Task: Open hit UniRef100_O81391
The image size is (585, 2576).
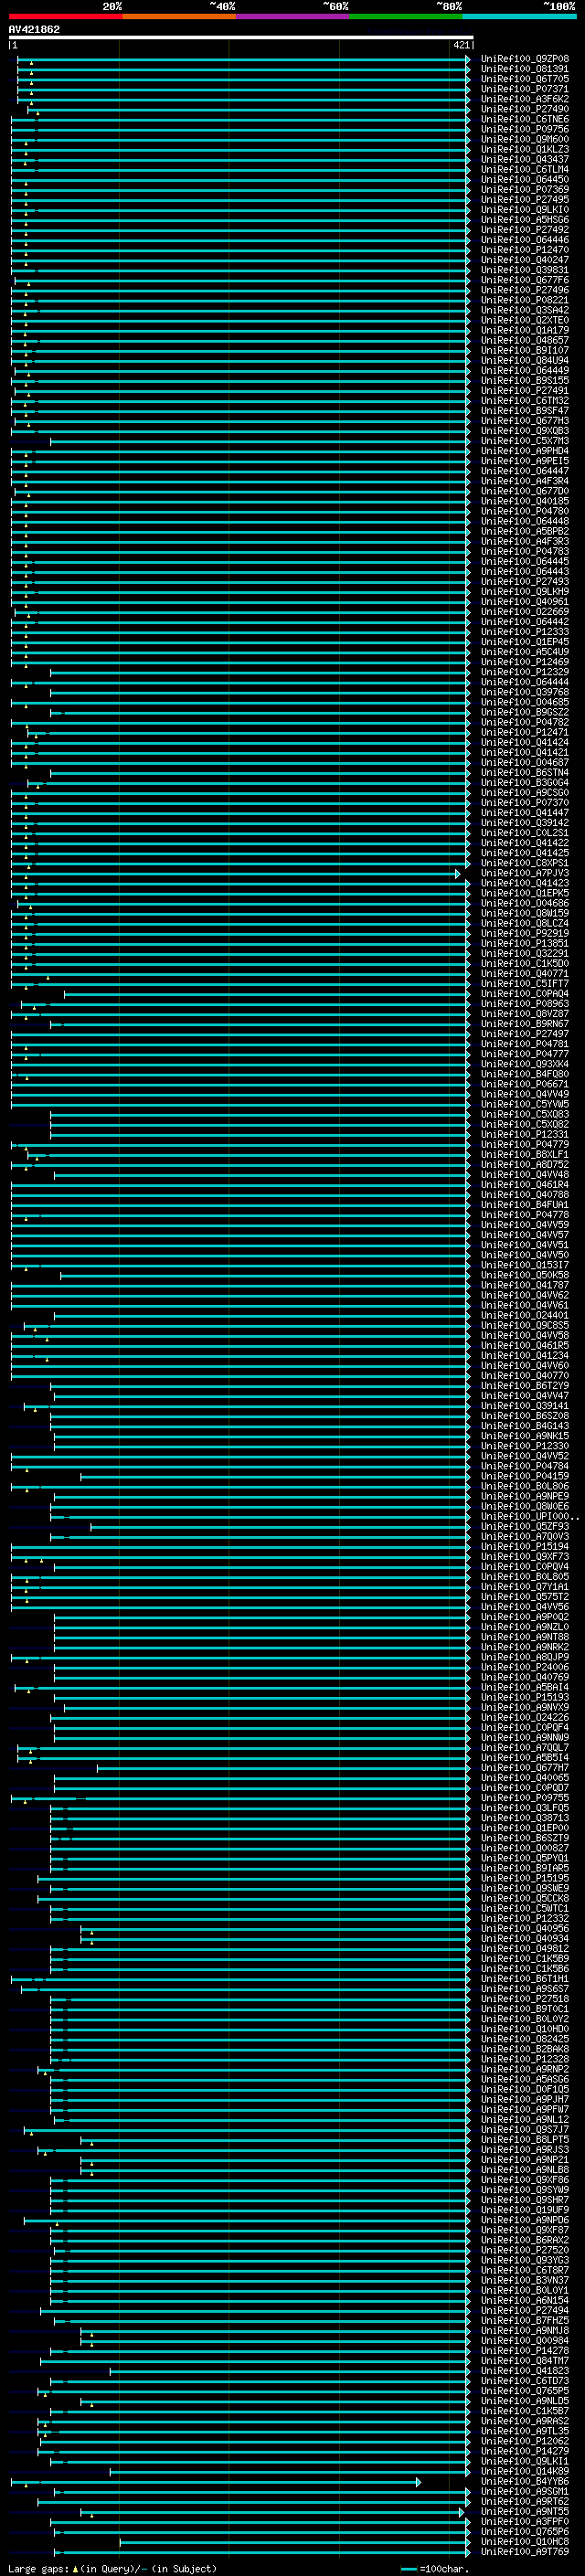Action: (524, 69)
